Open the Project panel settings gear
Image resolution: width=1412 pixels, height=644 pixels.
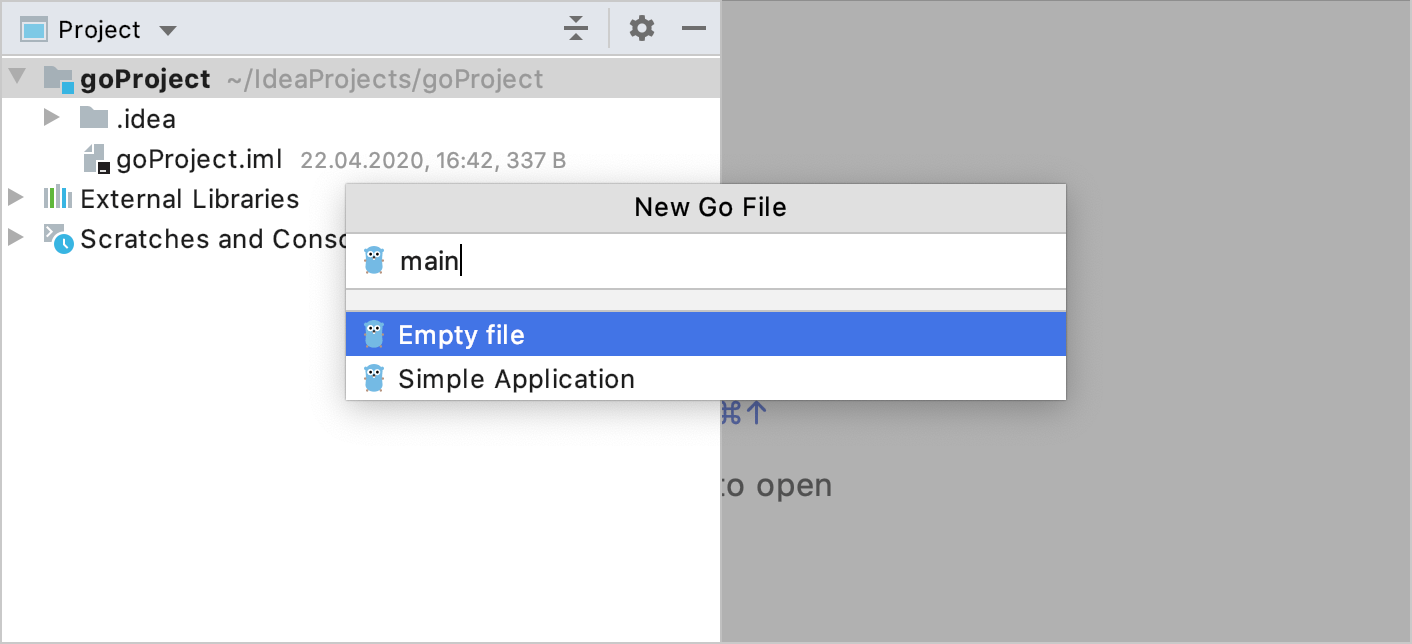641,28
